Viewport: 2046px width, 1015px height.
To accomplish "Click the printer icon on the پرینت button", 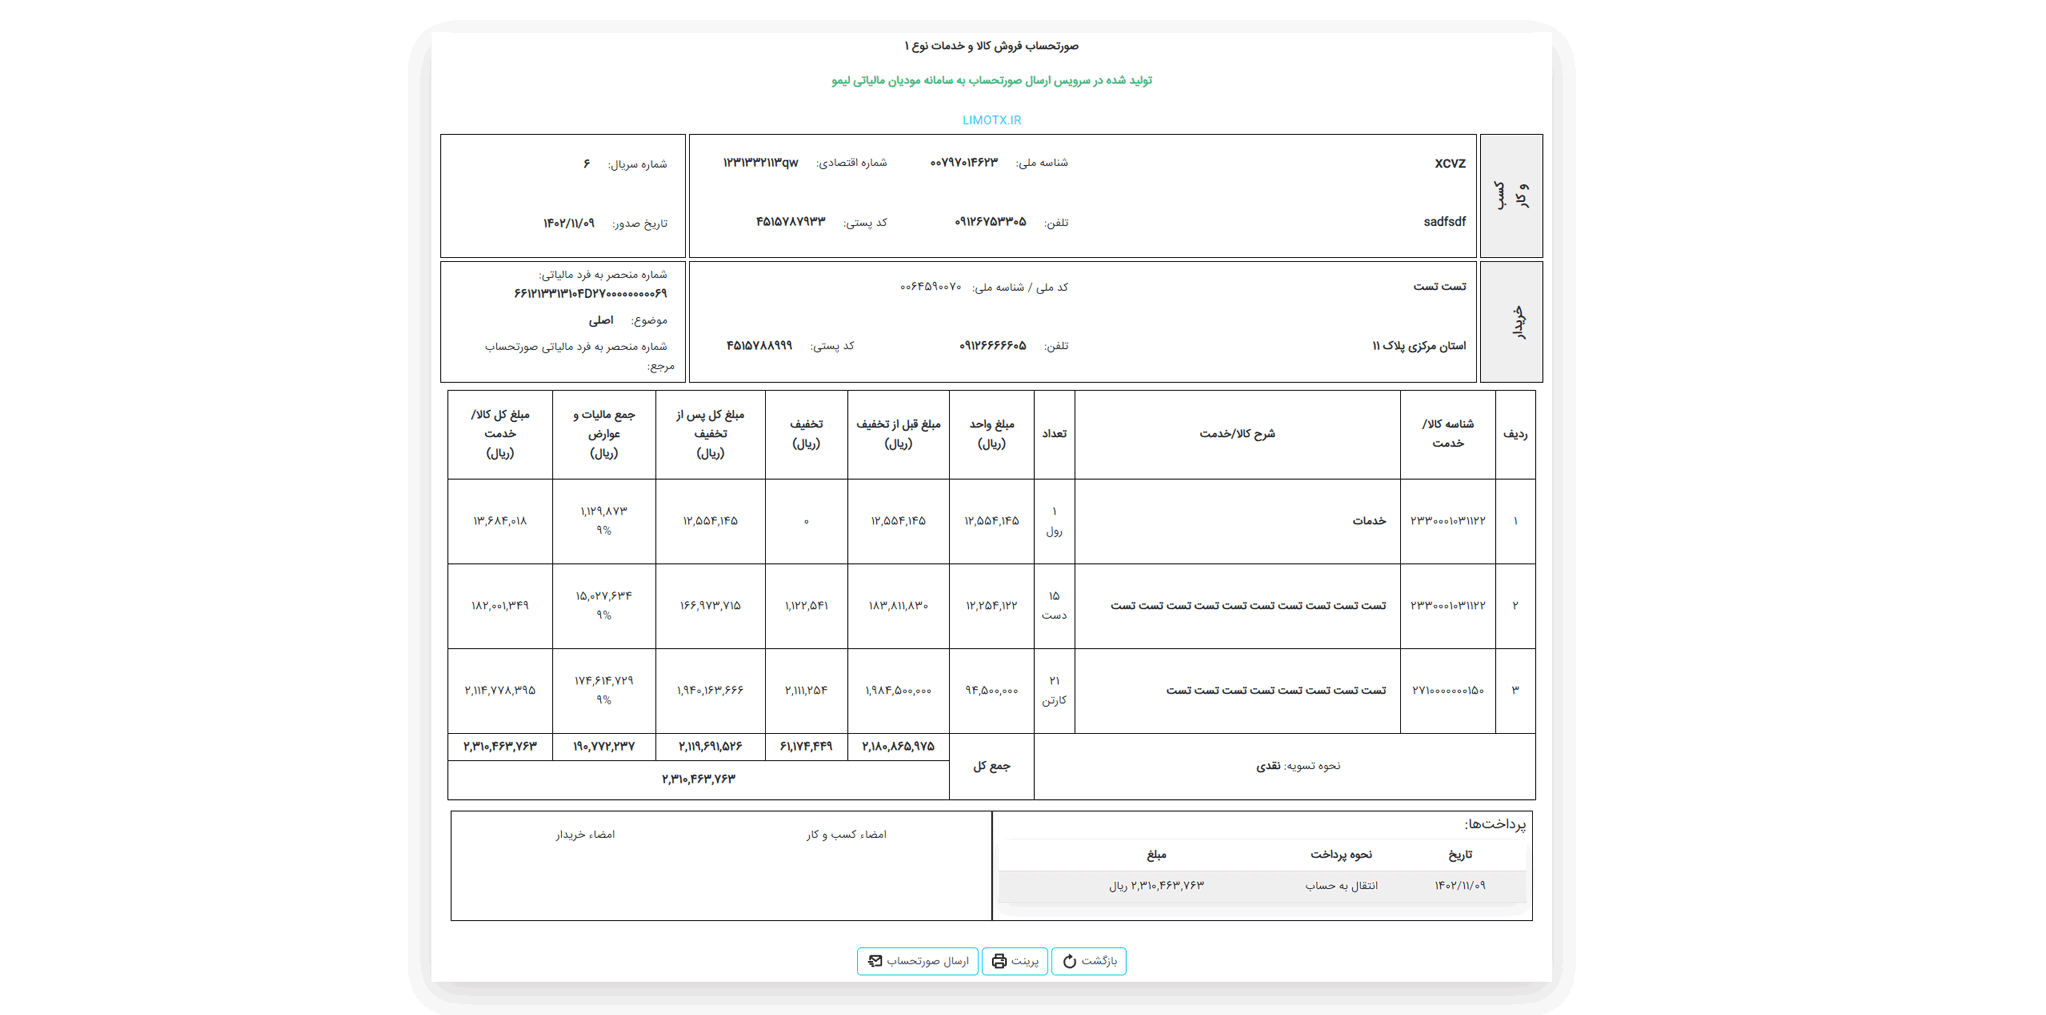I will tap(998, 961).
